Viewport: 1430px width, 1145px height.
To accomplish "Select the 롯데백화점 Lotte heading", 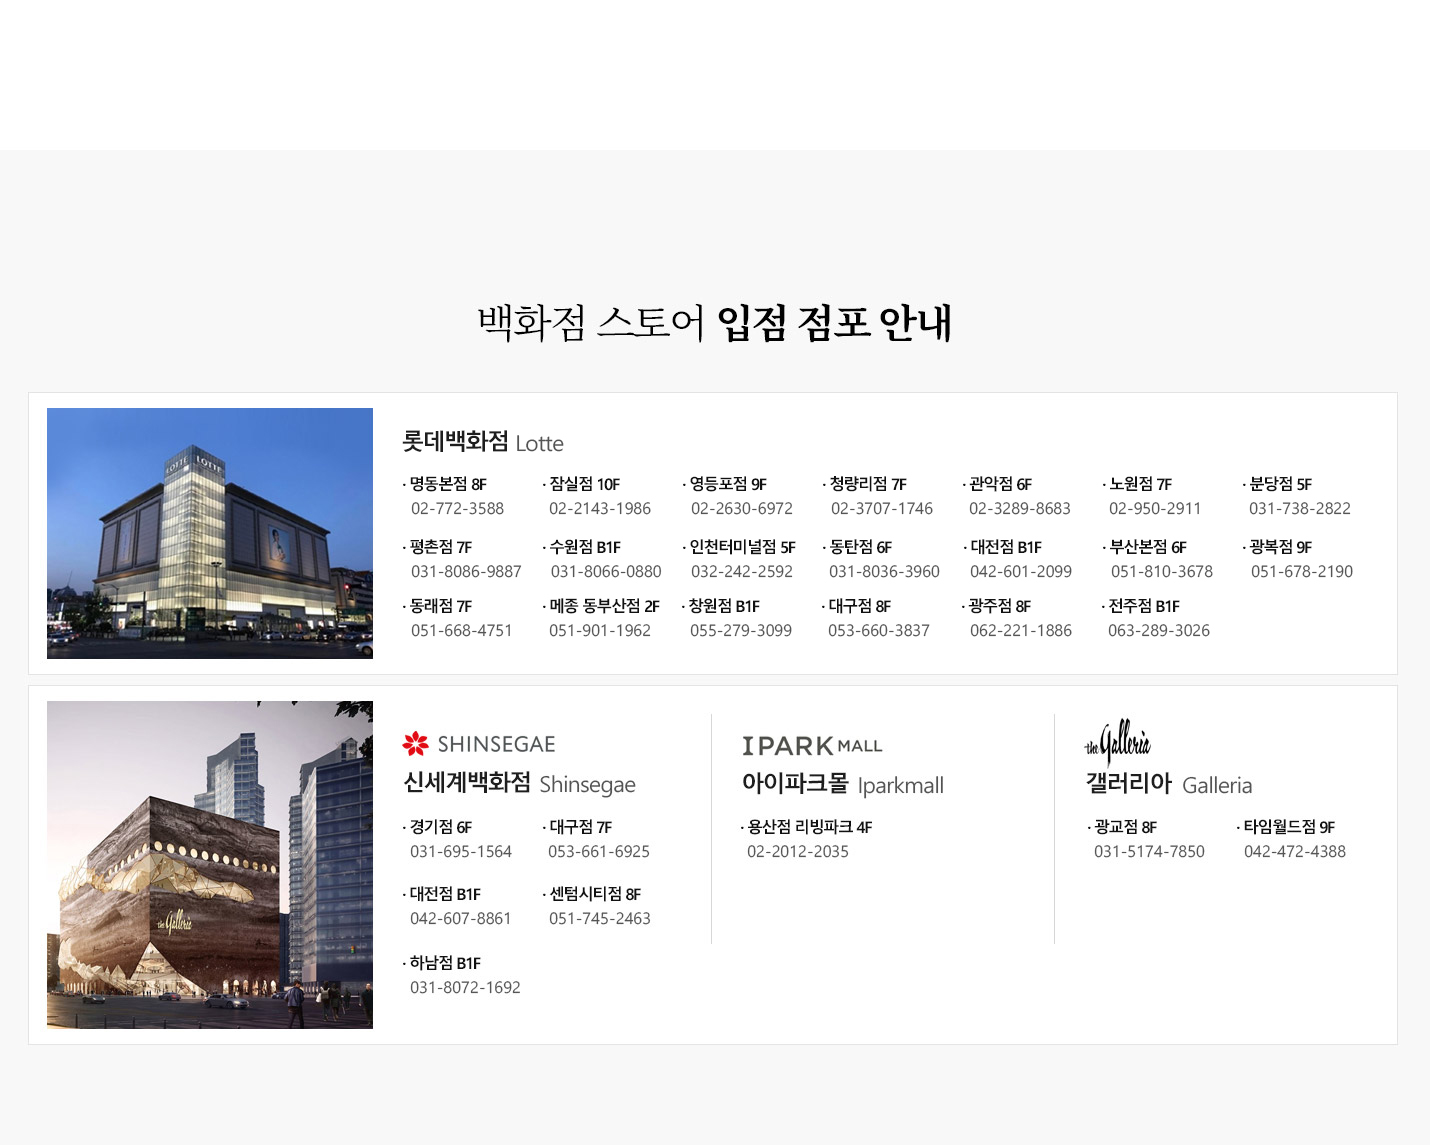I will pos(483,442).
